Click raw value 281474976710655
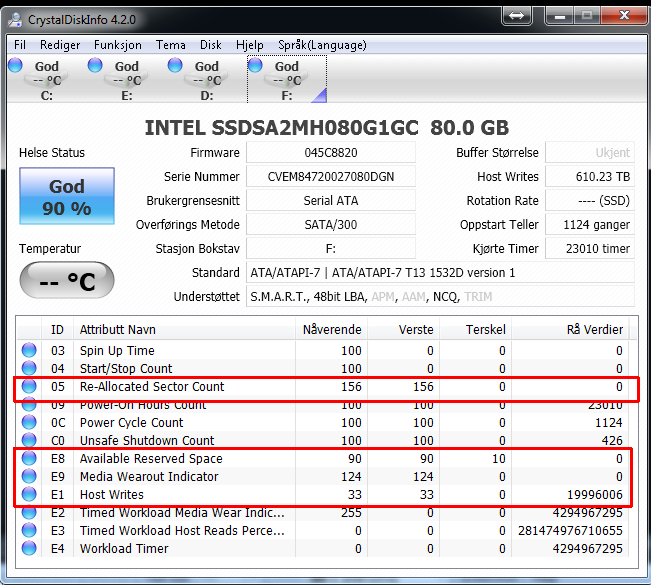 [x=570, y=531]
